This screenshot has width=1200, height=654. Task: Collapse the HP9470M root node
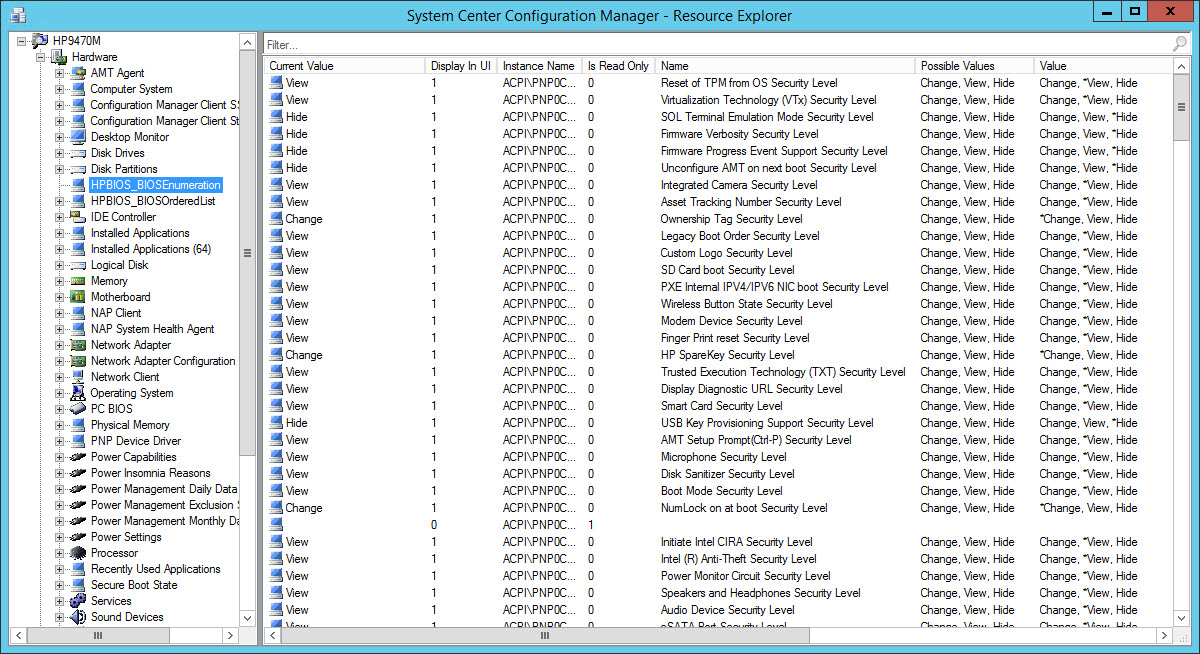22,41
